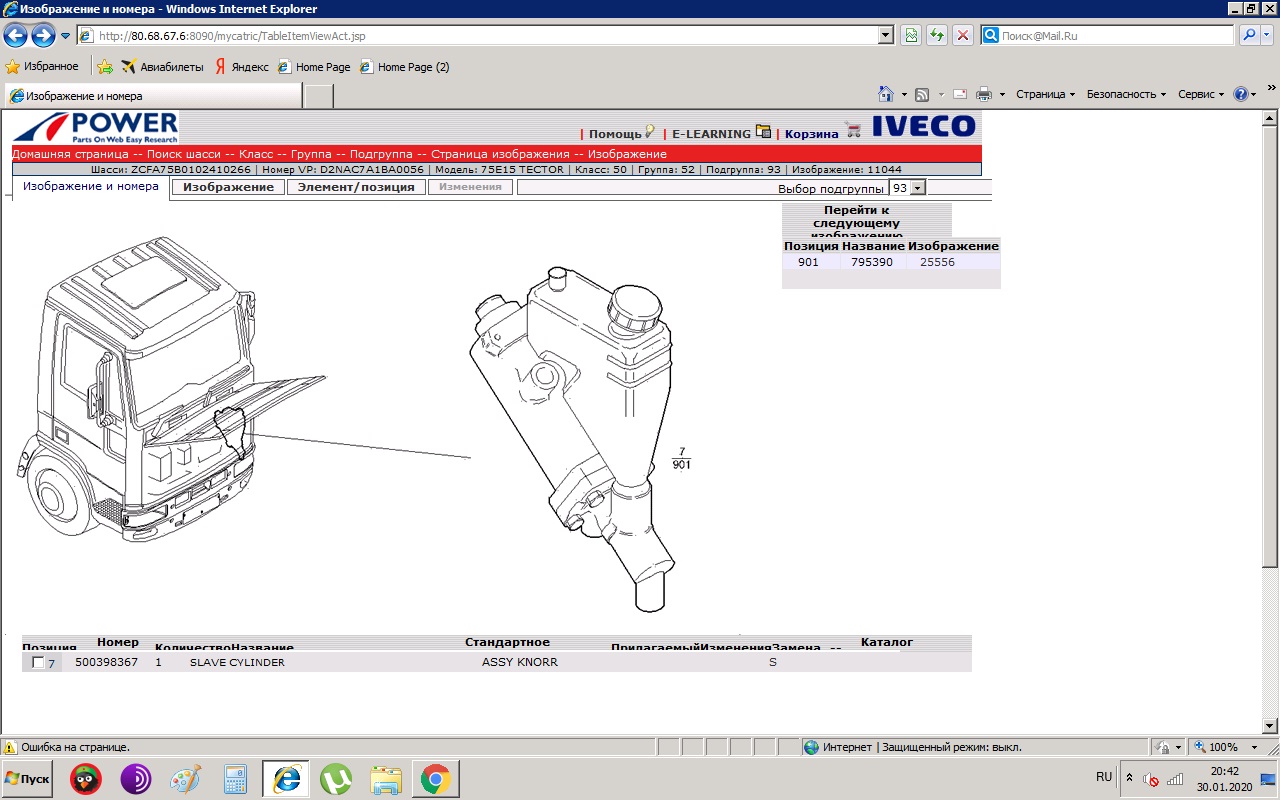Click the IVECO logo
The width and height of the screenshot is (1280, 800).
tap(923, 126)
